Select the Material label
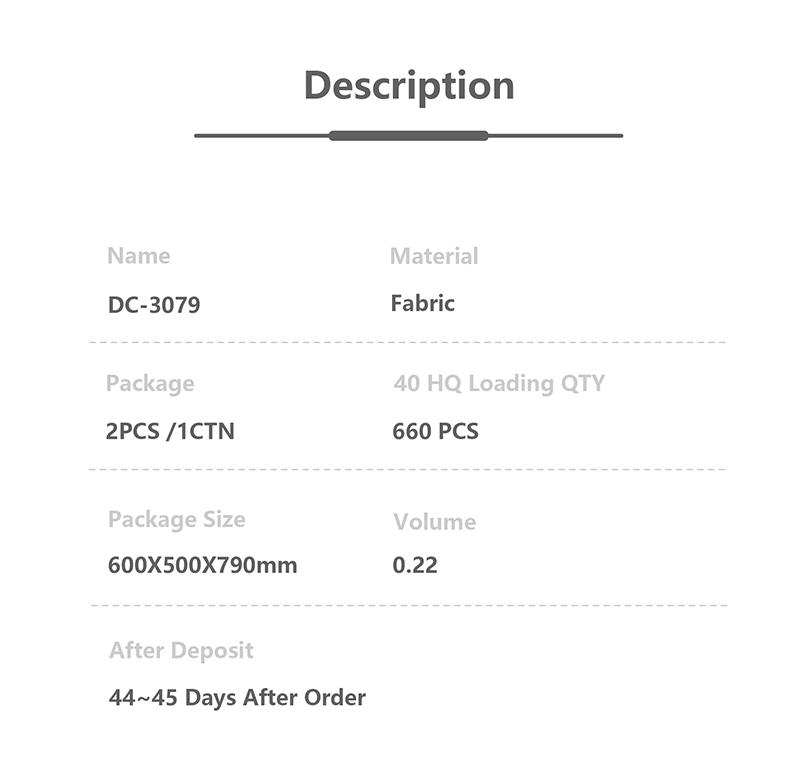 click(x=434, y=256)
